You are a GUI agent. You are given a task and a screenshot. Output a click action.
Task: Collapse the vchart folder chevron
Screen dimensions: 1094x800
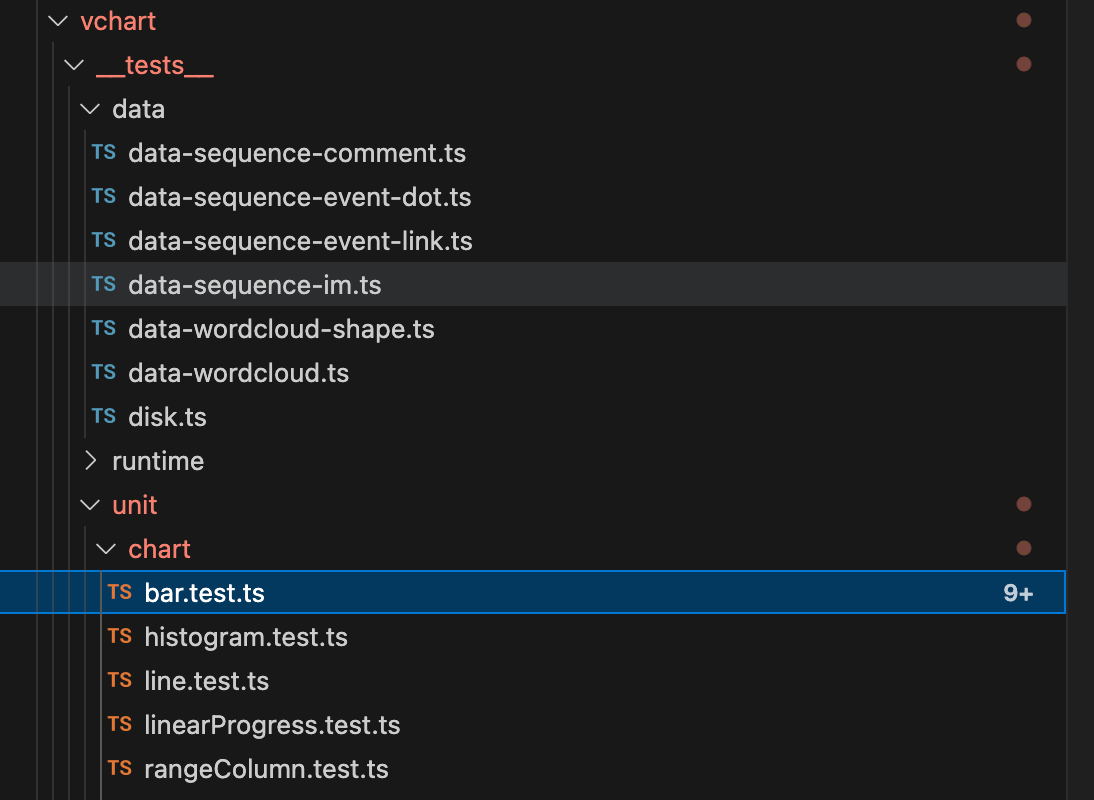click(59, 22)
